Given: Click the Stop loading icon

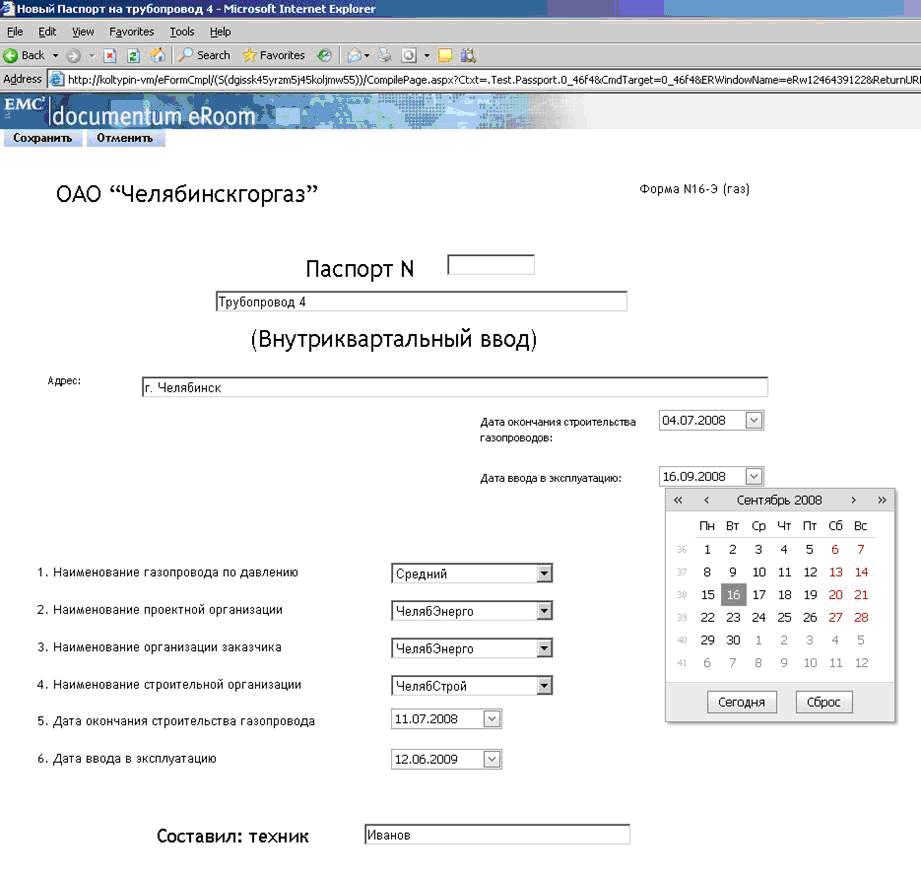Looking at the screenshot, I should coord(108,55).
